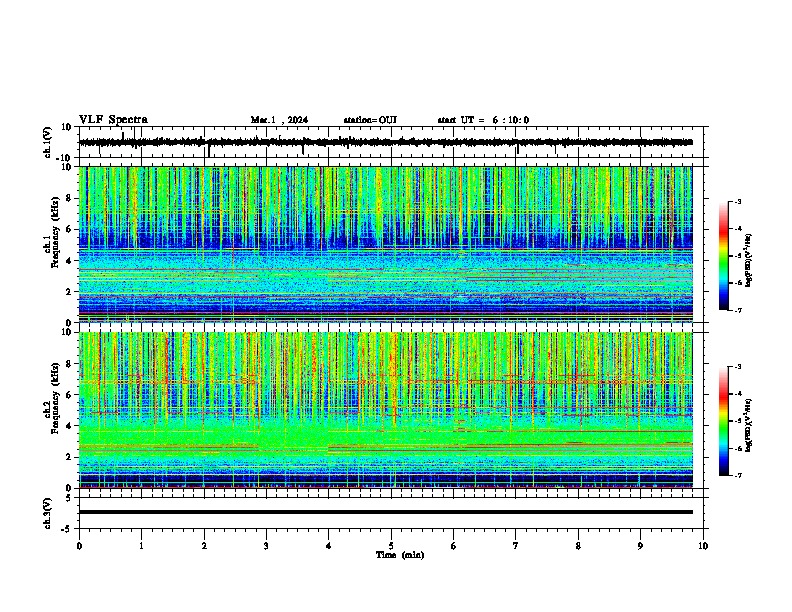Click the '6' kHz tick on ch.2 frequency axis

pyautogui.click(x=69, y=395)
